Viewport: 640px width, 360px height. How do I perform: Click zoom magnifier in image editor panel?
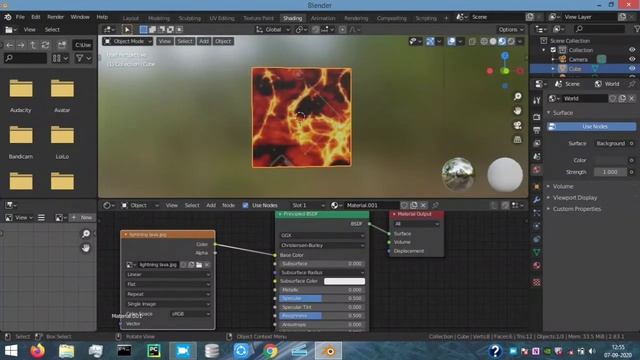pos(86,233)
